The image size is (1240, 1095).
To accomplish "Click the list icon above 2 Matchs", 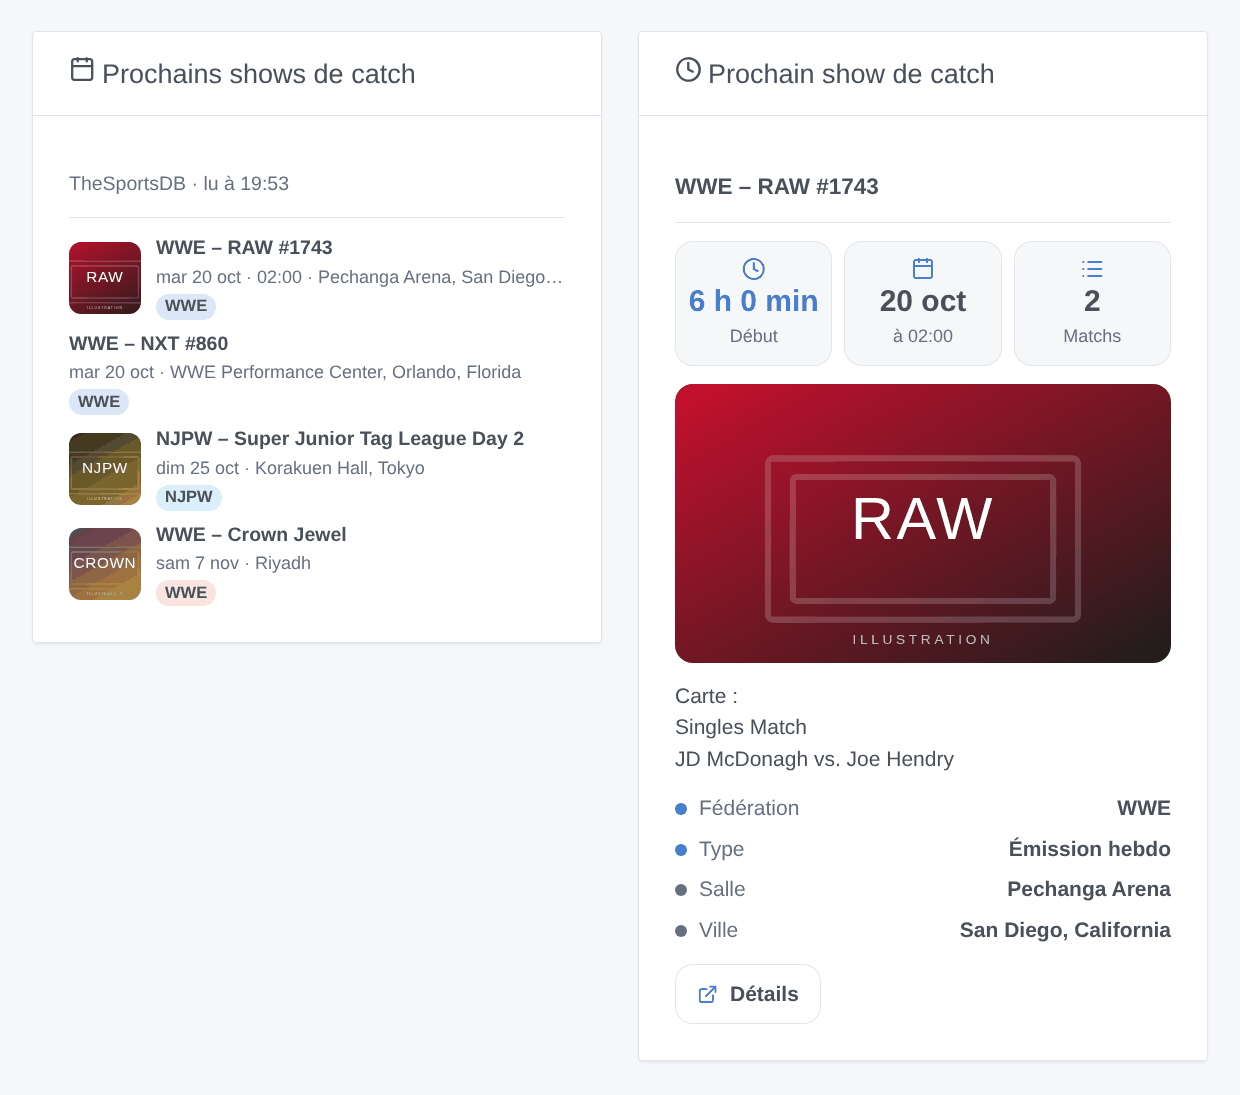I will click(x=1092, y=269).
